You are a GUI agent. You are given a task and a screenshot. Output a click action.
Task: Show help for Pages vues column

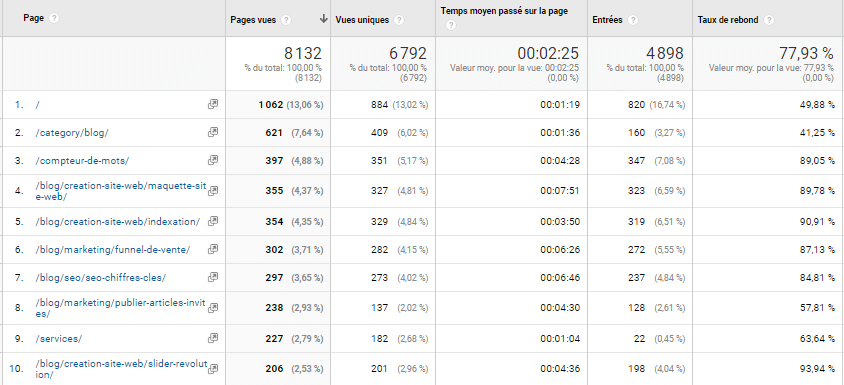pos(286,20)
